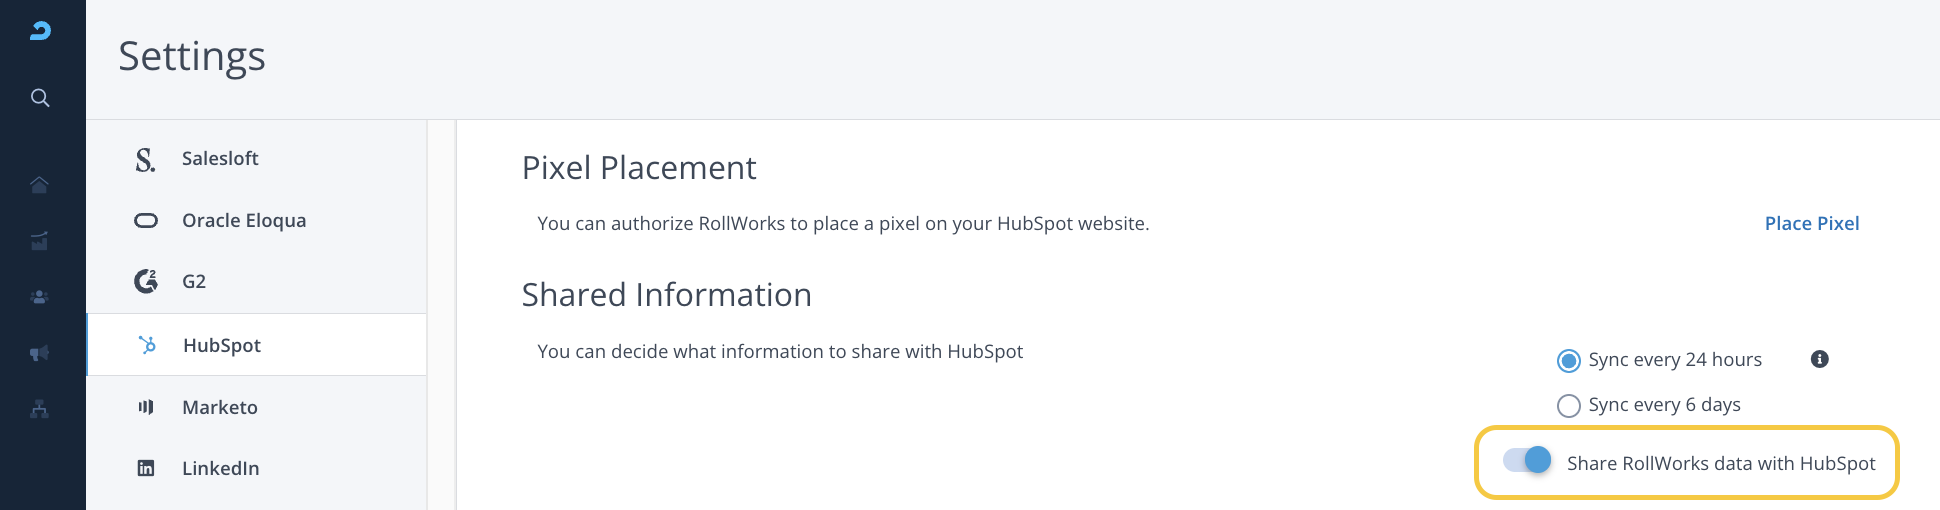The width and height of the screenshot is (1940, 510).
Task: Select Oracle Eloqua in the integrations list
Action: (244, 221)
